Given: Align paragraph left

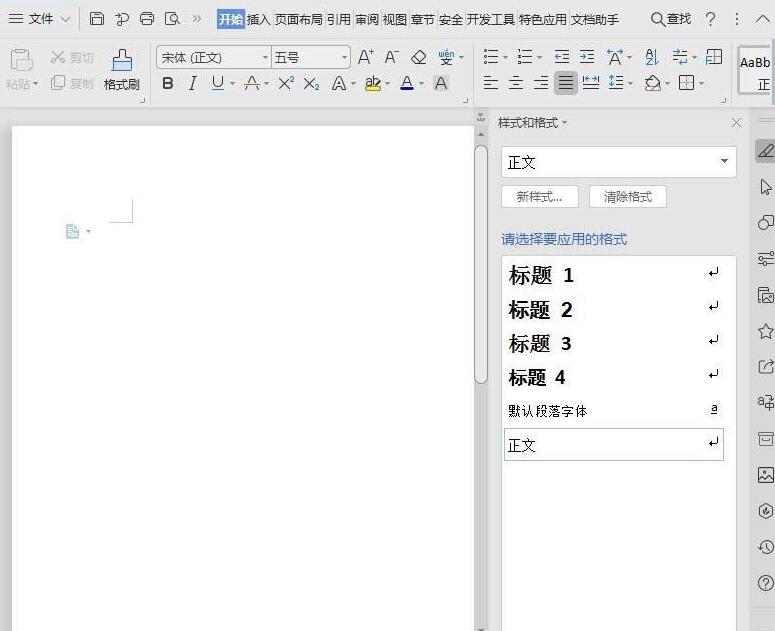Looking at the screenshot, I should pyautogui.click(x=490, y=83).
